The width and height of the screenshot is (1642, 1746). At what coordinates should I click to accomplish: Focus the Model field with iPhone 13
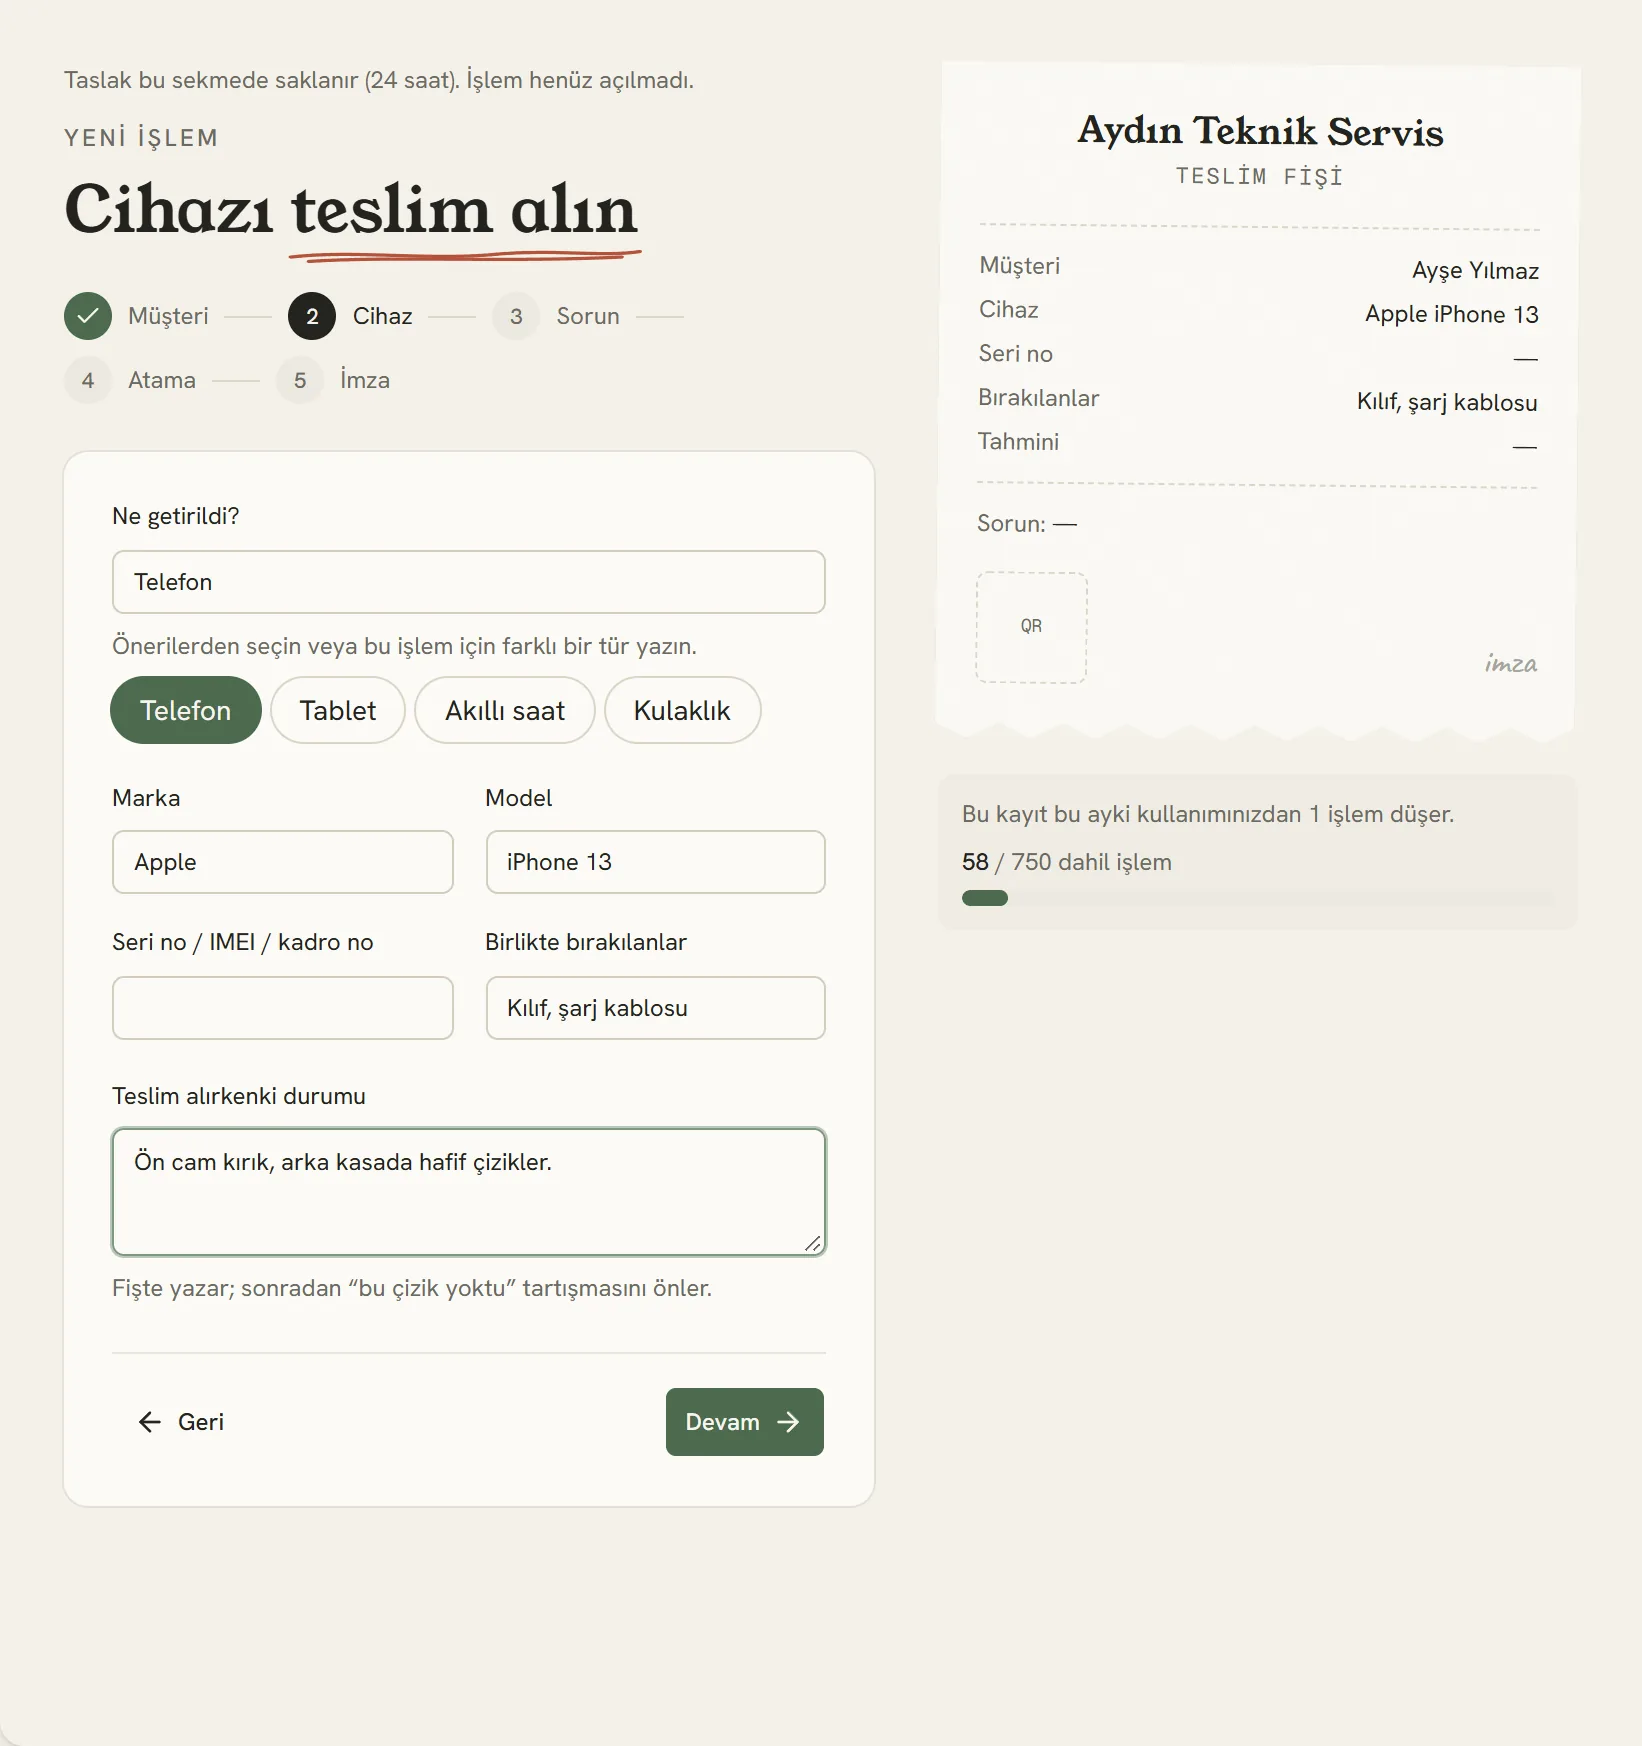(656, 862)
